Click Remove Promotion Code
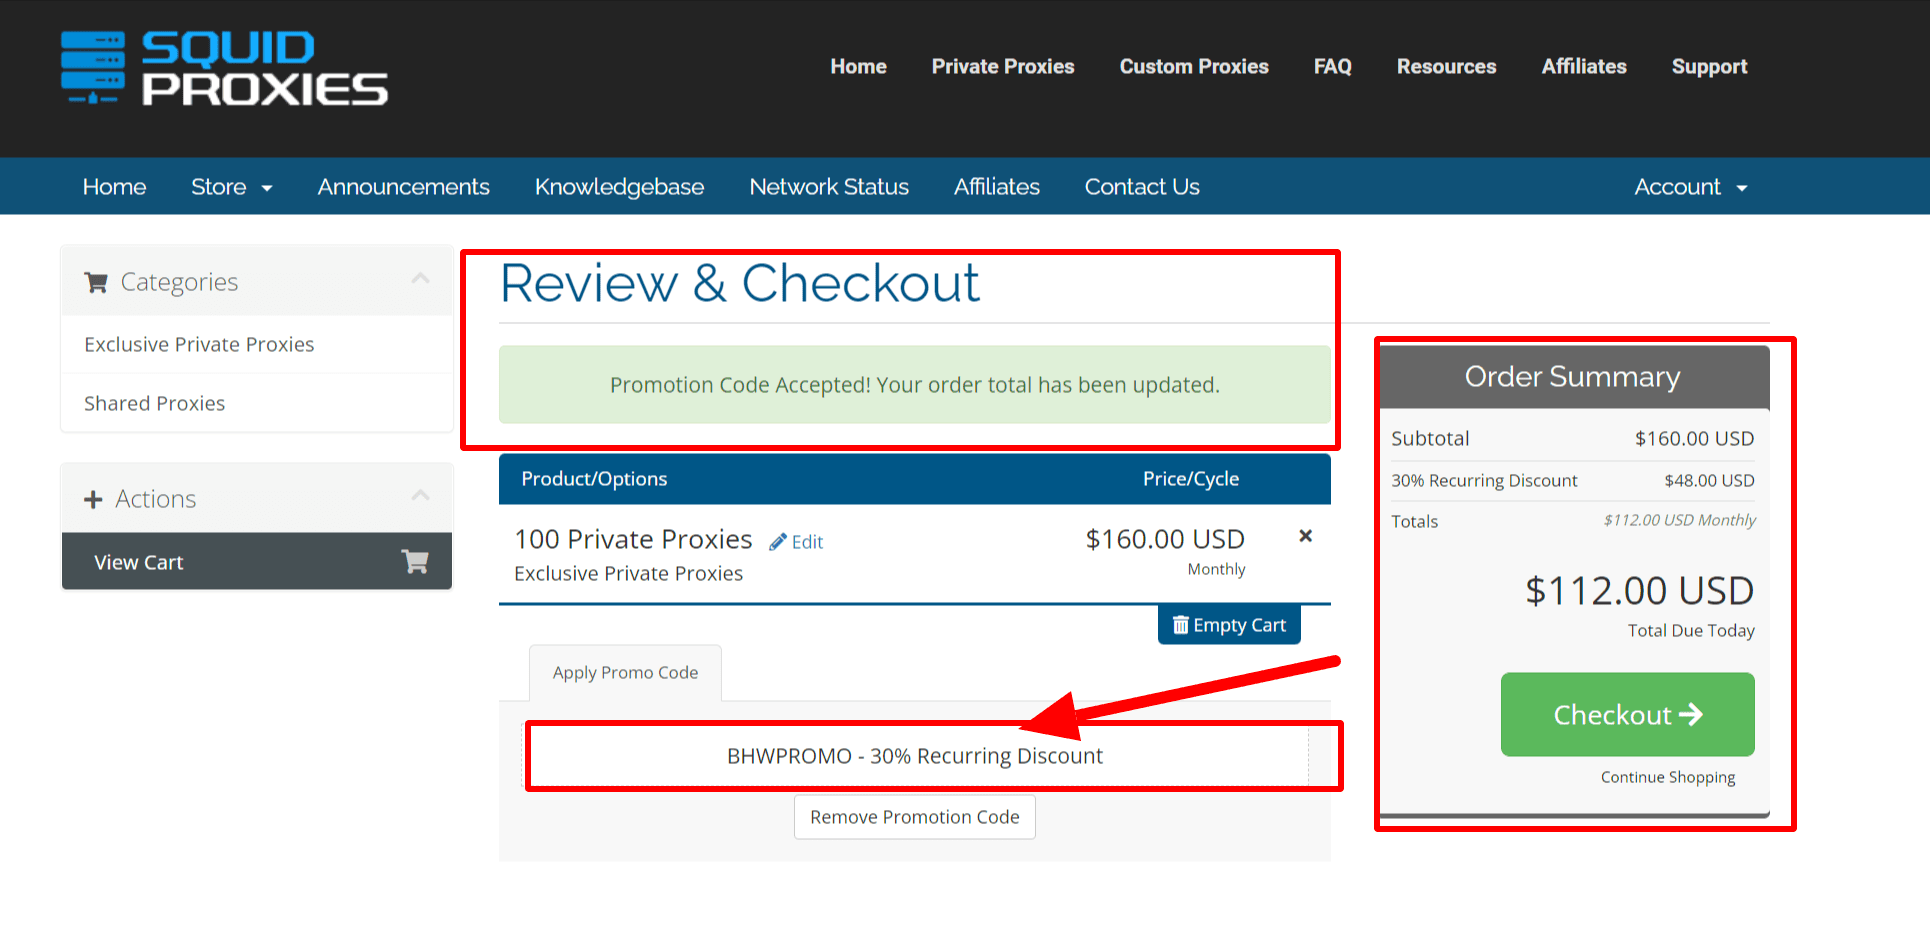This screenshot has height=936, width=1930. pos(913,816)
